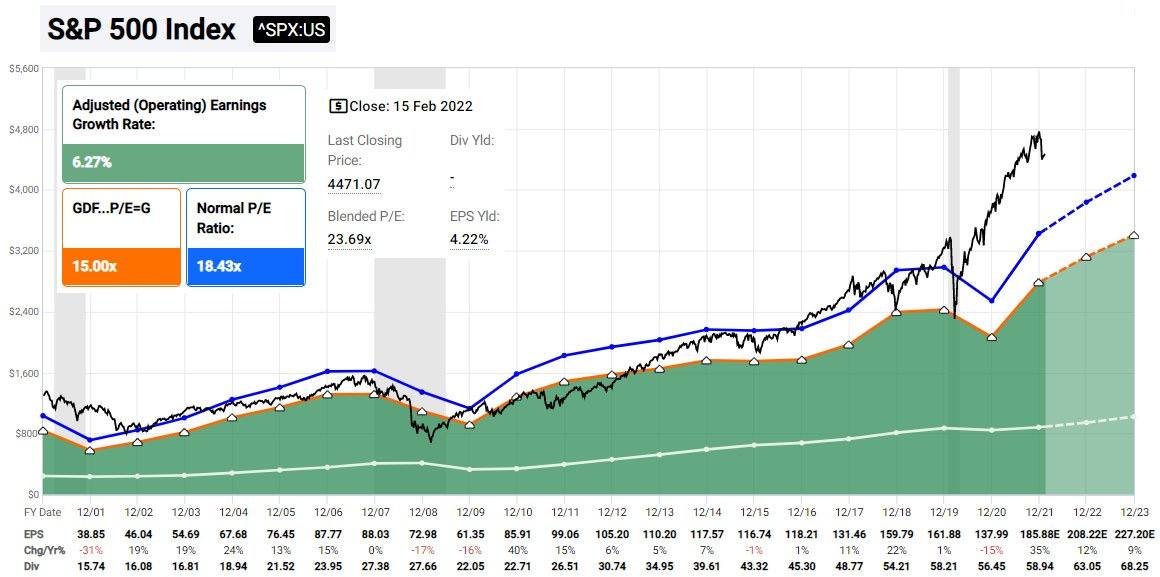Select the 6.27% earnings growth rate box
1160x577 pixels.
(x=183, y=163)
